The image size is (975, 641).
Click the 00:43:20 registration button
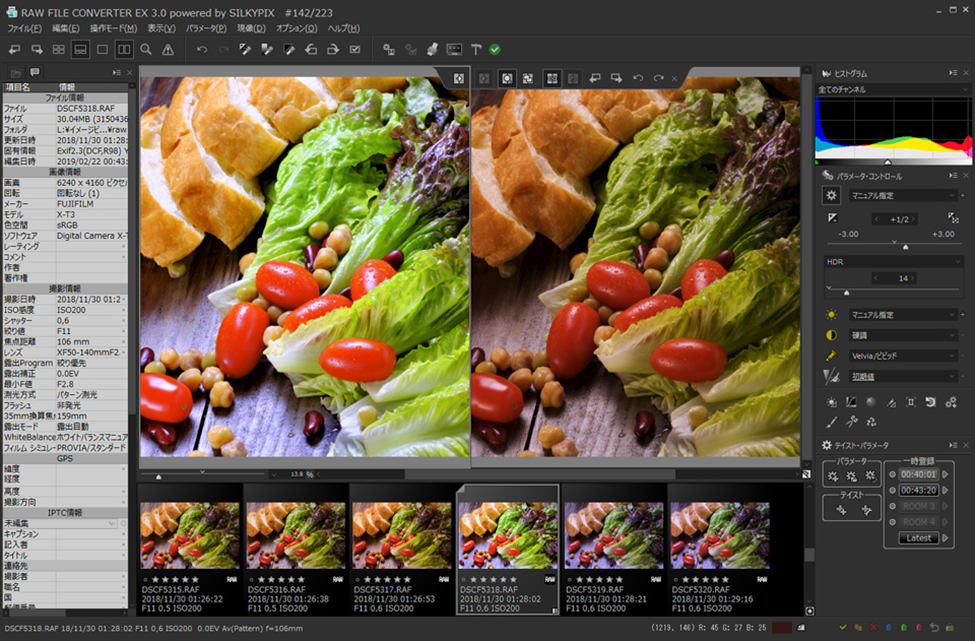click(x=918, y=491)
